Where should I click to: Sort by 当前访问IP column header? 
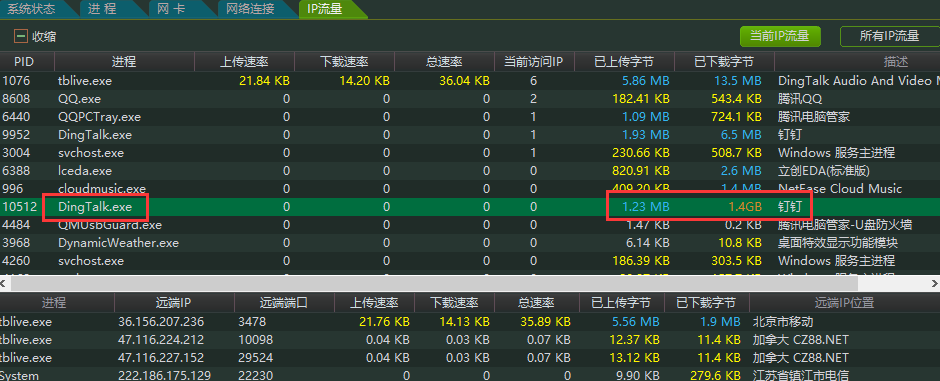(x=534, y=62)
